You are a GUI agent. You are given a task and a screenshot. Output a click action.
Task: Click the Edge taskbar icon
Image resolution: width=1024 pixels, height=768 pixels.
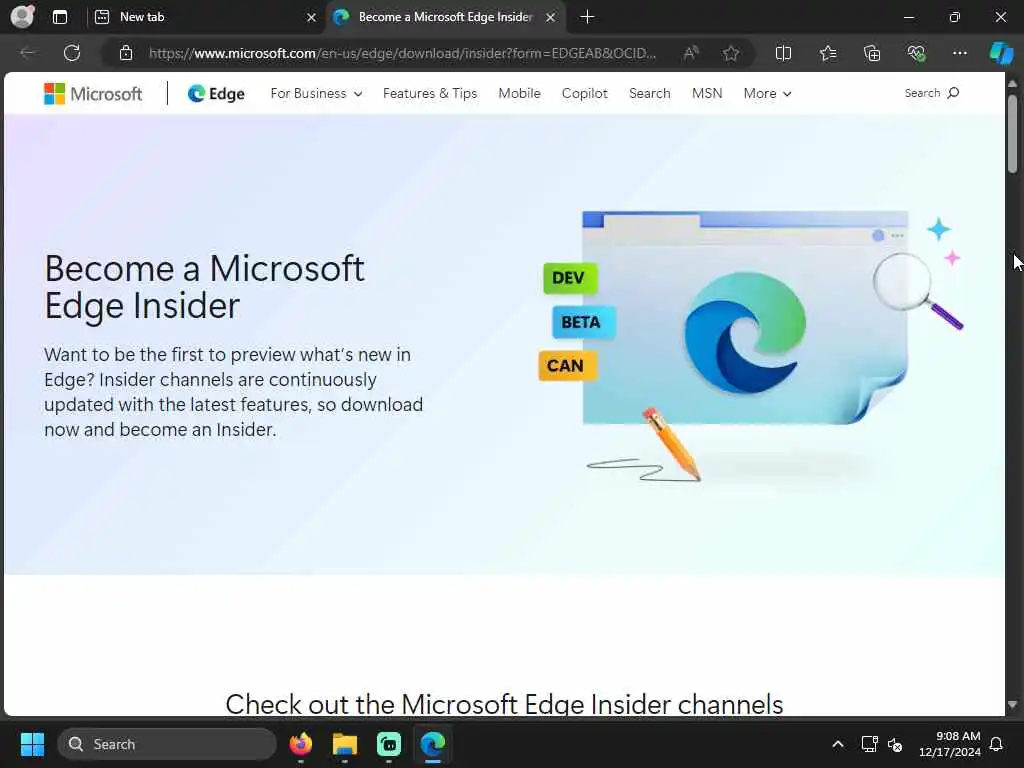[432, 744]
